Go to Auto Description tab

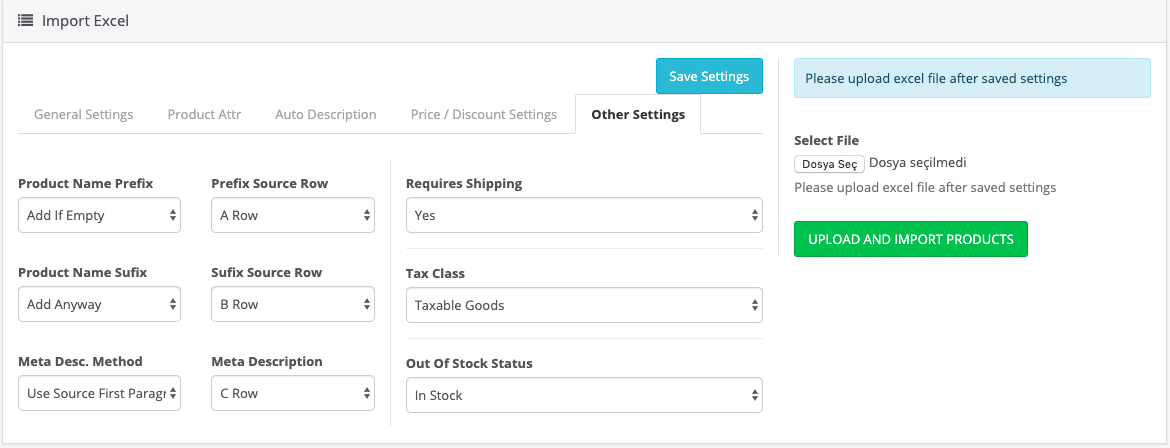[x=326, y=114]
